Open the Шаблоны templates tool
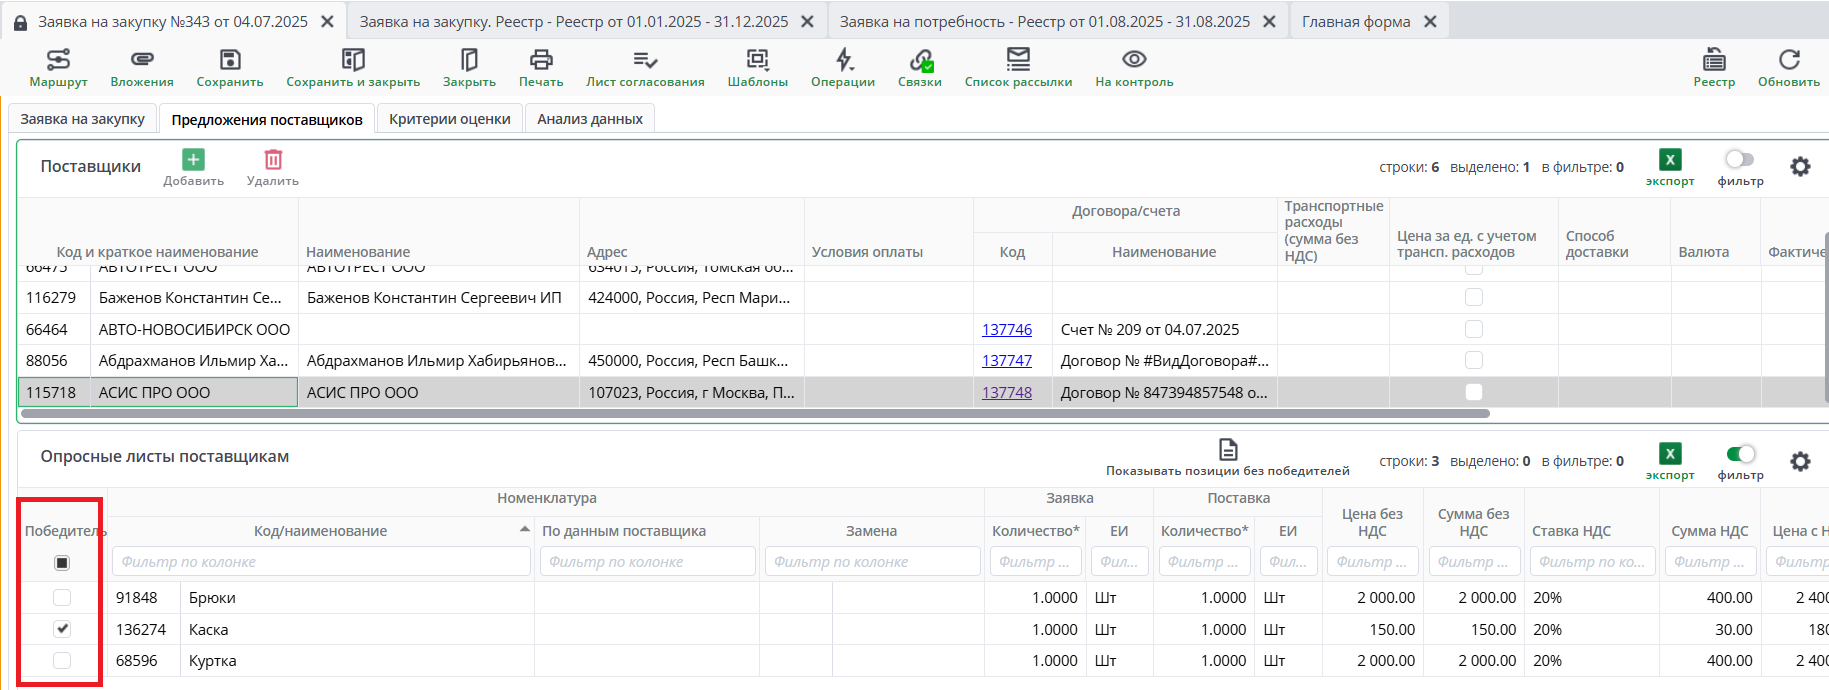Image resolution: width=1829 pixels, height=690 pixels. point(757,62)
